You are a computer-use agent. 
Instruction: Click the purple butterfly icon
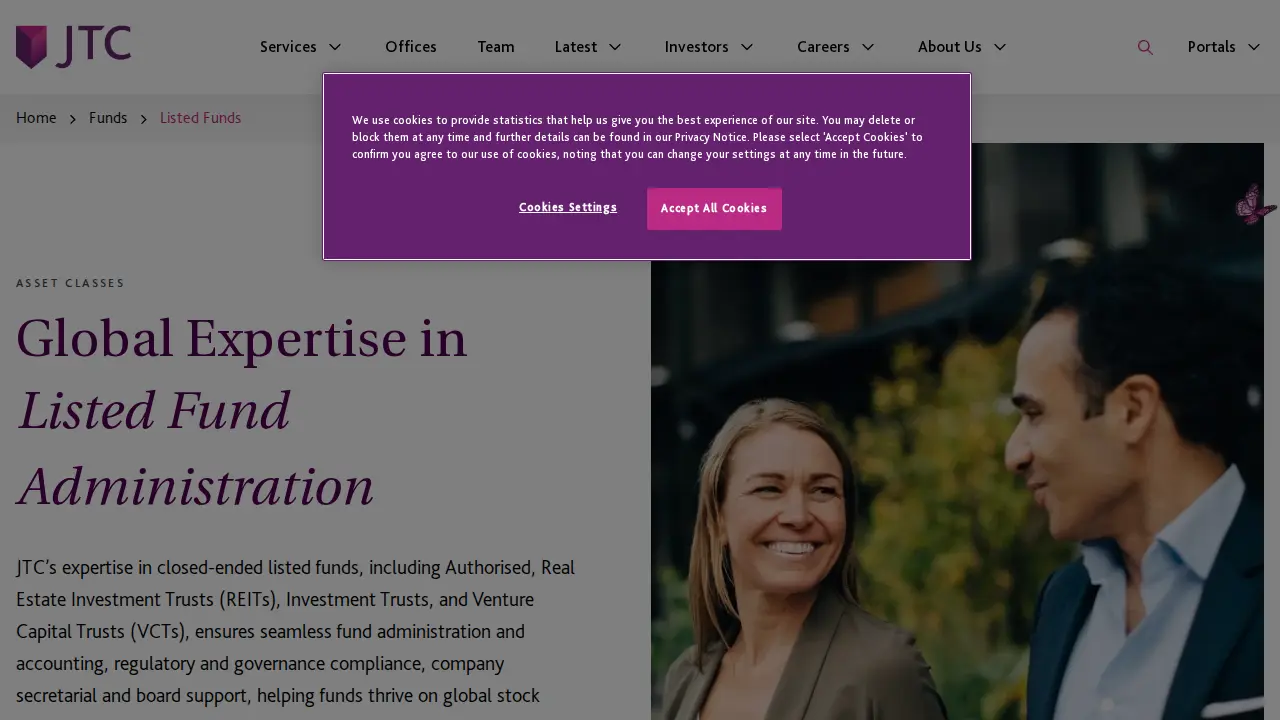[1255, 204]
